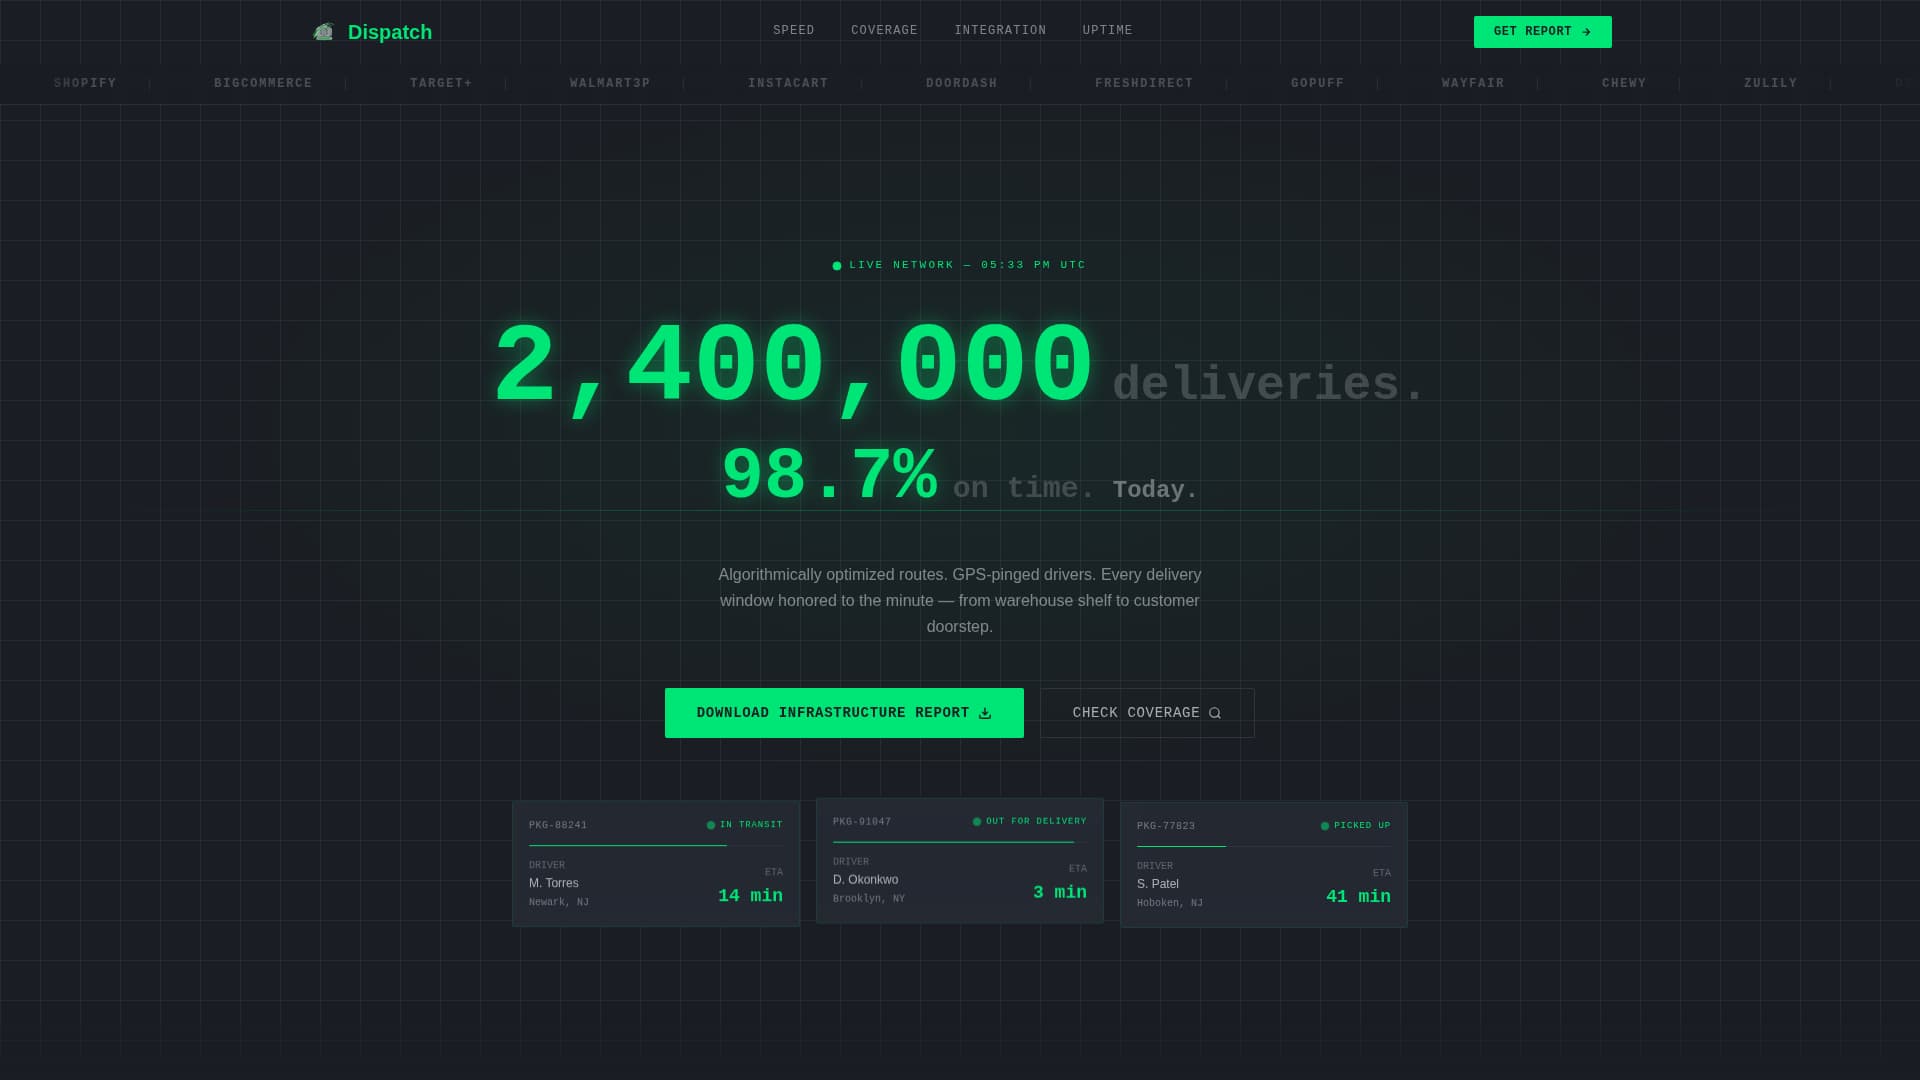The image size is (1920, 1080).
Task: Select the Integration nav item
Action: click(1000, 31)
